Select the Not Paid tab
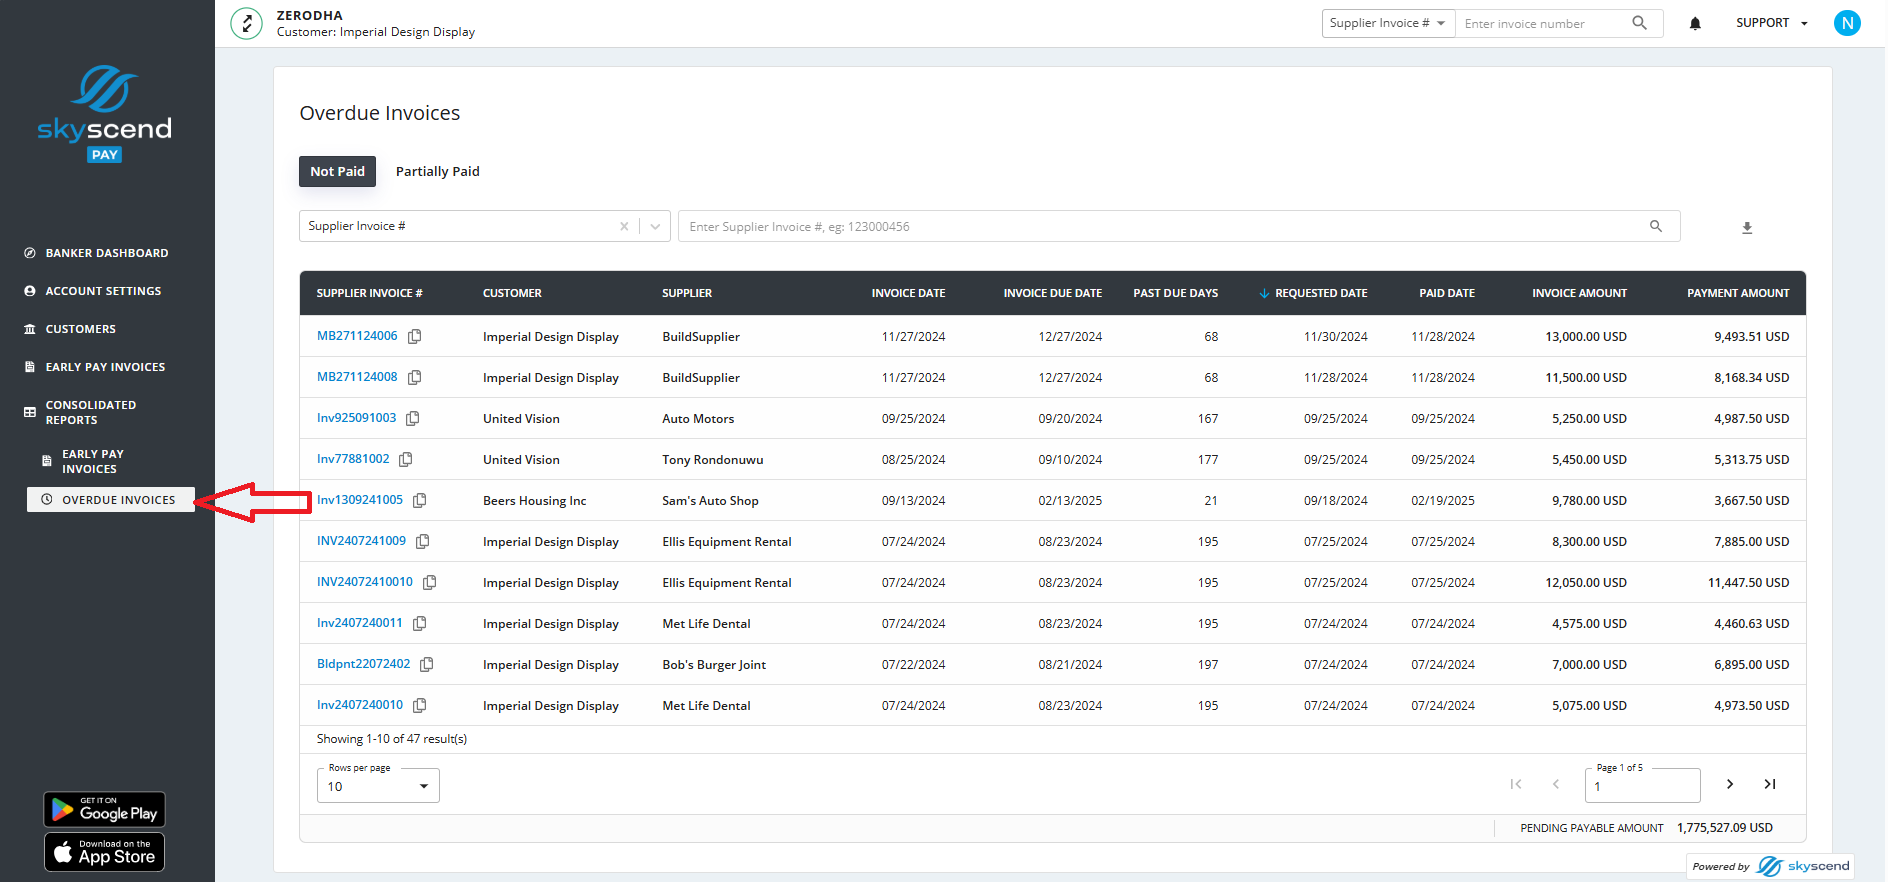This screenshot has height=882, width=1888. tap(337, 171)
